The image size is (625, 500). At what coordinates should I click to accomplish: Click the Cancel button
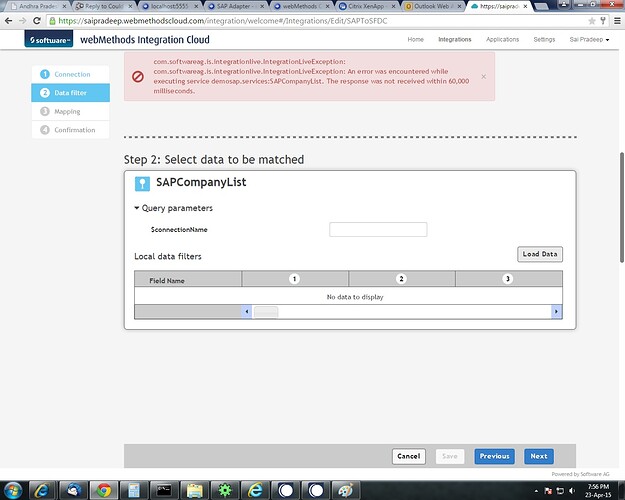[409, 456]
